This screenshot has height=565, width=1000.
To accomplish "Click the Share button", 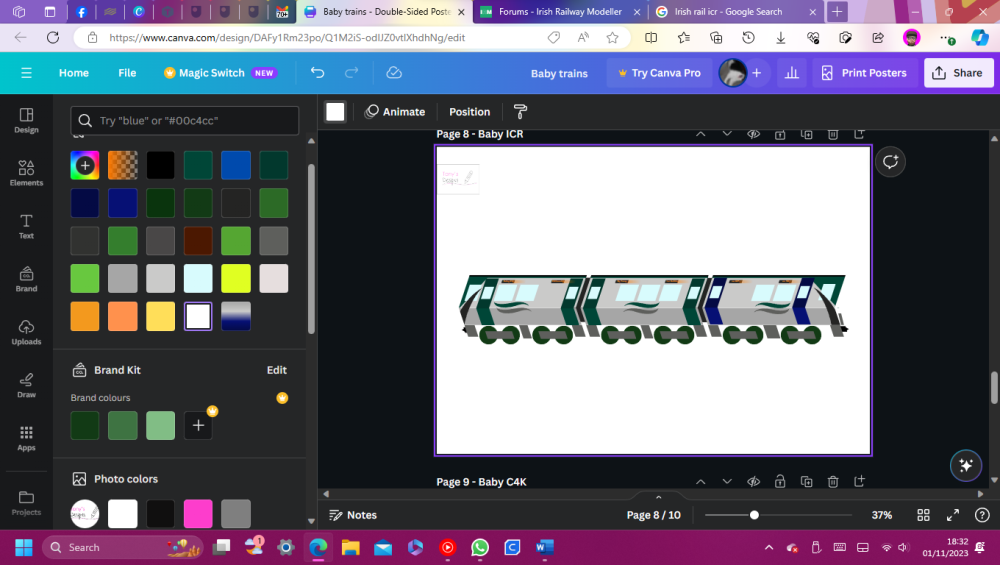I will (x=958, y=73).
